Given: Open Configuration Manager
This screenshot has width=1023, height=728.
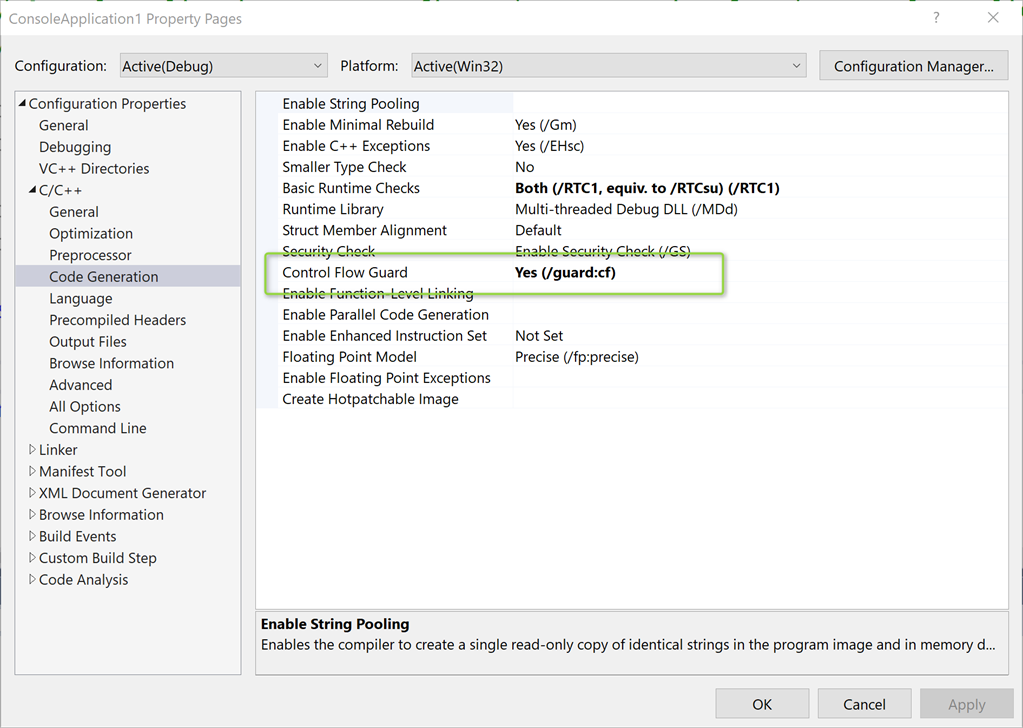Looking at the screenshot, I should coord(912,64).
